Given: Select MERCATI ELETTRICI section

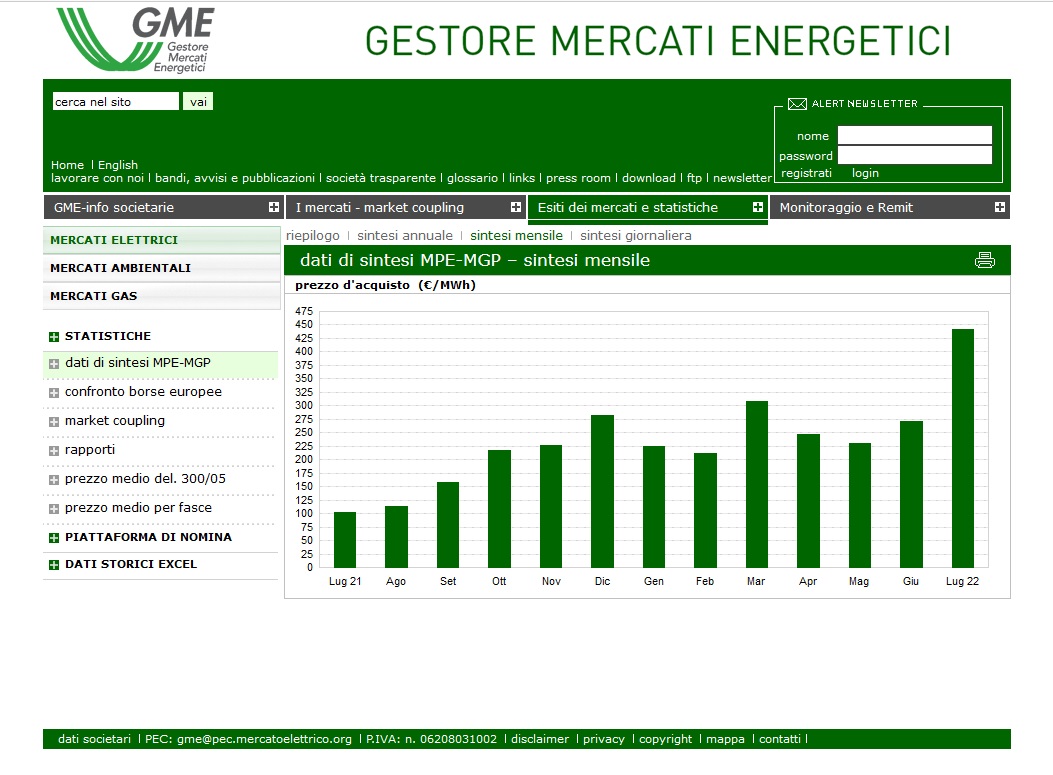Looking at the screenshot, I should [162, 240].
